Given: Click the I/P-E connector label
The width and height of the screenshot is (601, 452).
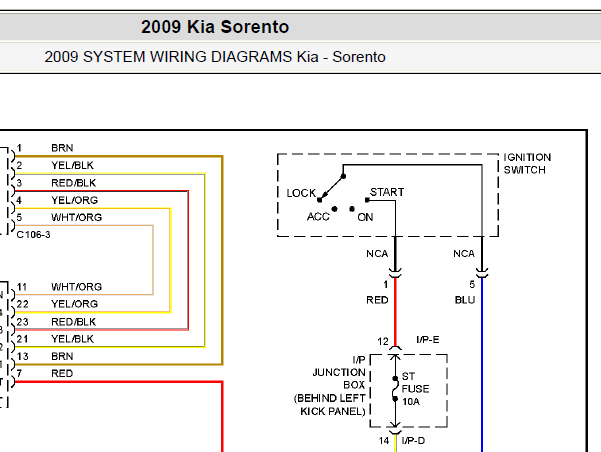Looking at the screenshot, I should coord(428,340).
